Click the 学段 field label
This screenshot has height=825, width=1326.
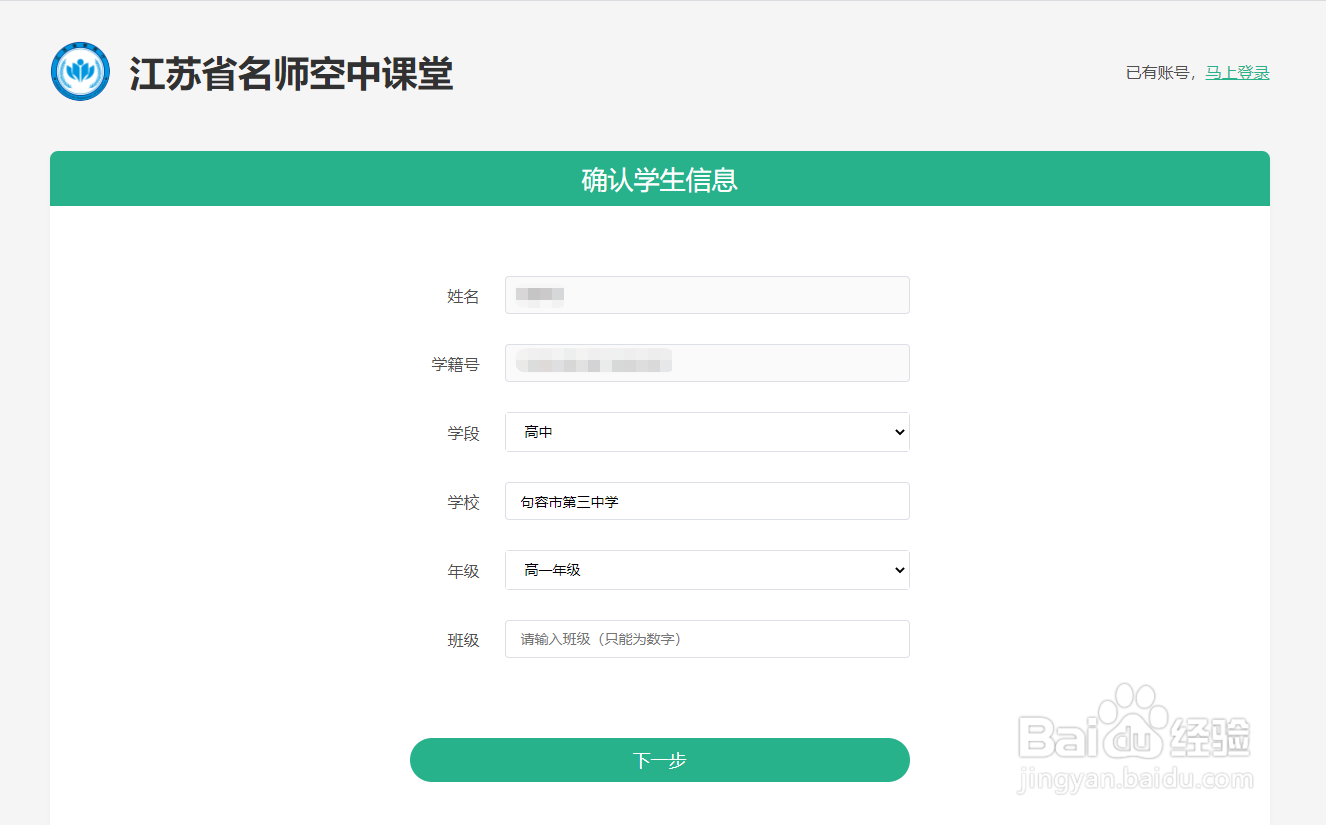click(x=463, y=434)
